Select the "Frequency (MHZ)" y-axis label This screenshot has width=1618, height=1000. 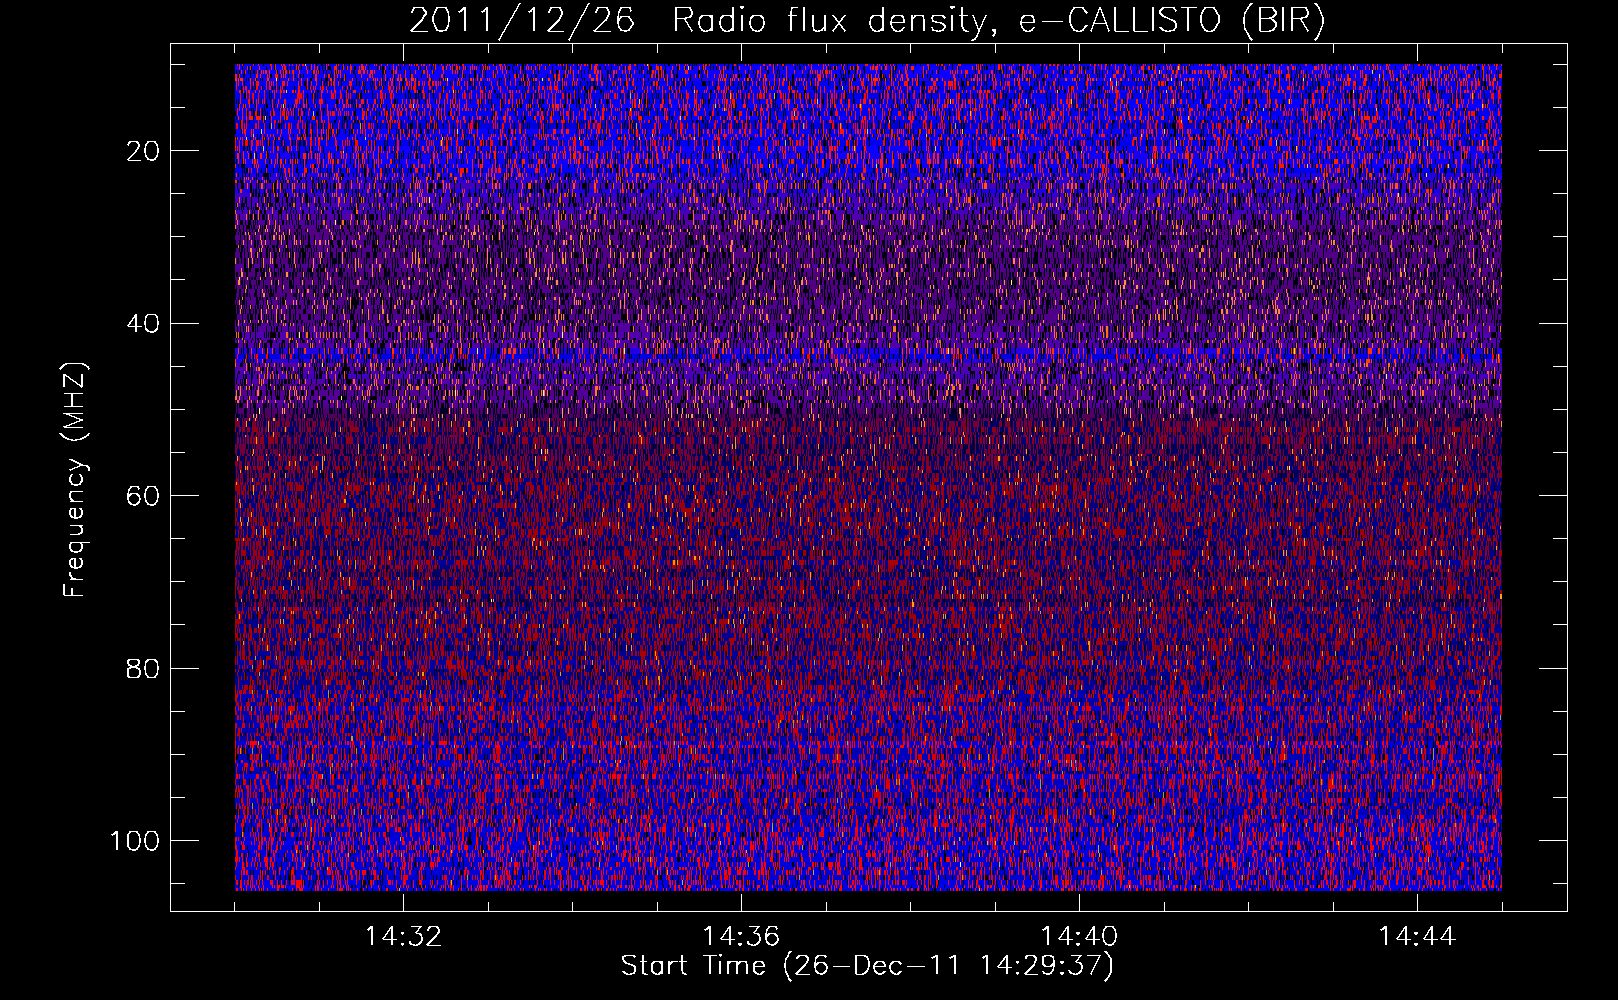pyautogui.click(x=75, y=479)
